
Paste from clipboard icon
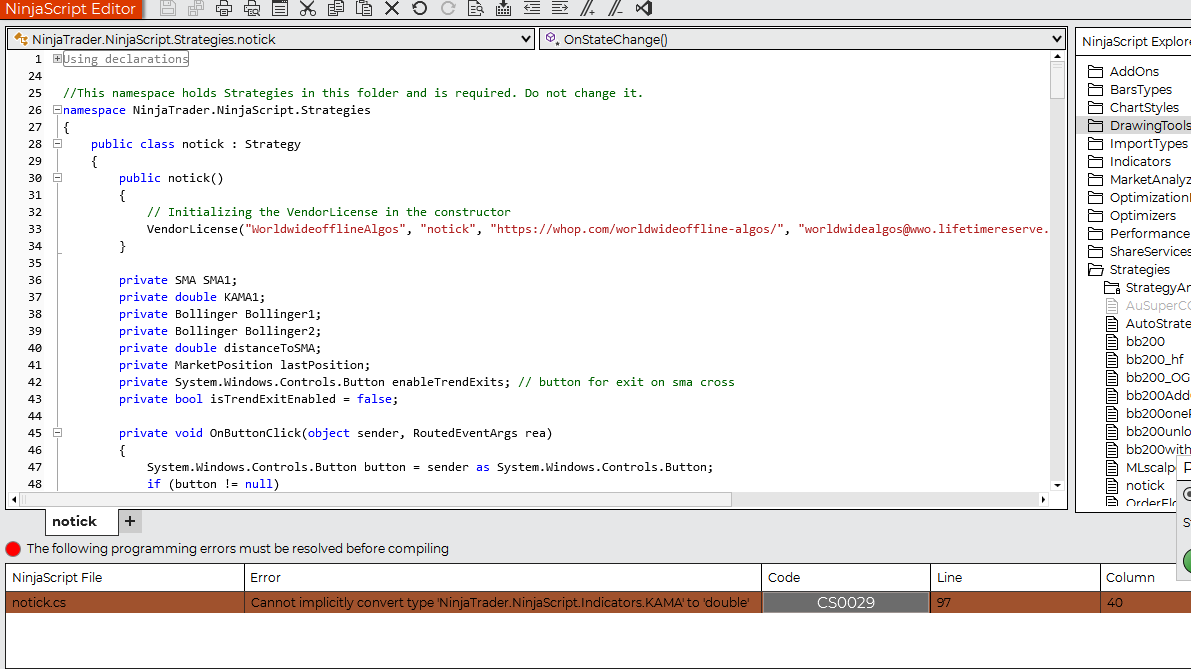point(364,8)
